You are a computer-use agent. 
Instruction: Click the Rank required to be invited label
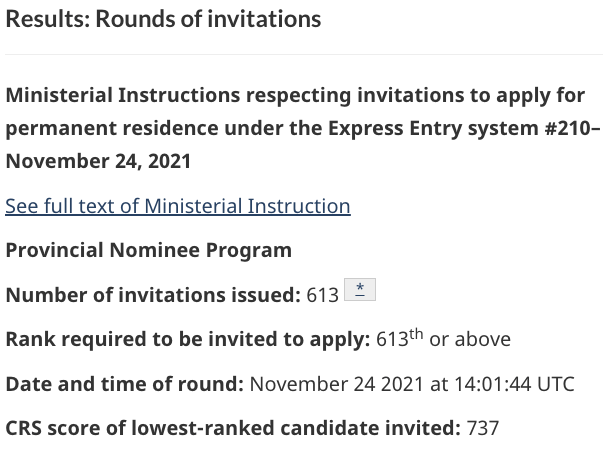pos(188,339)
